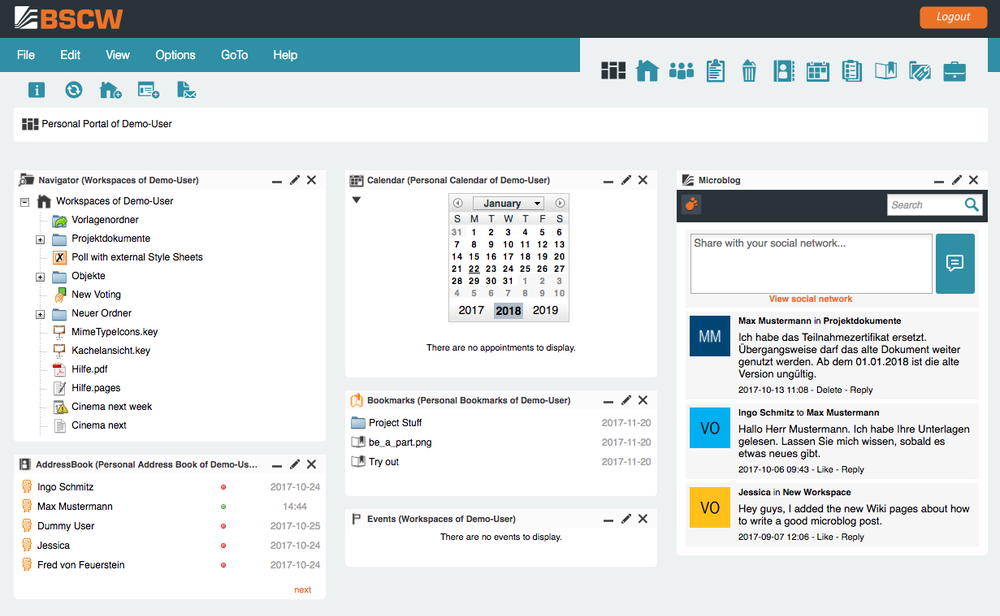Click the calendar icon in the header bar
The image size is (1000, 616).
(x=817, y=70)
